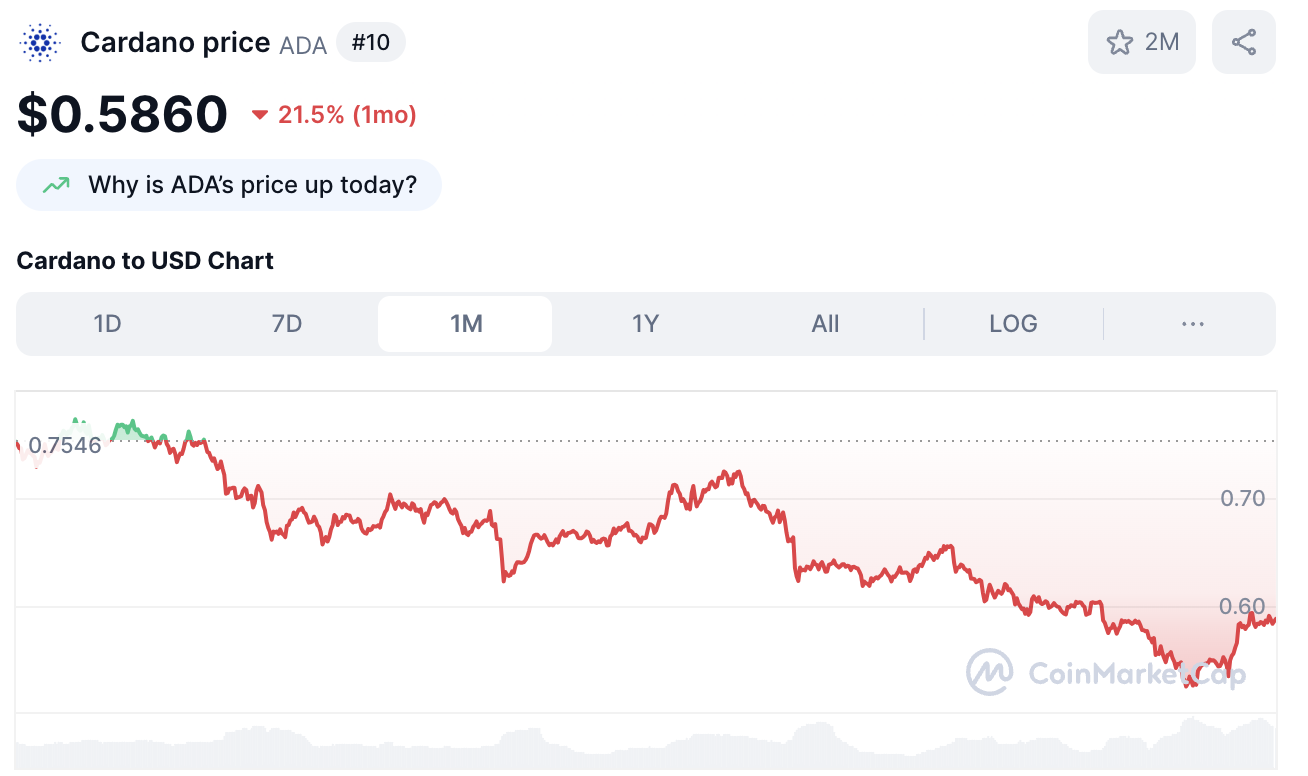Click the Cardano price title text
This screenshot has height=776, width=1308.
point(175,43)
